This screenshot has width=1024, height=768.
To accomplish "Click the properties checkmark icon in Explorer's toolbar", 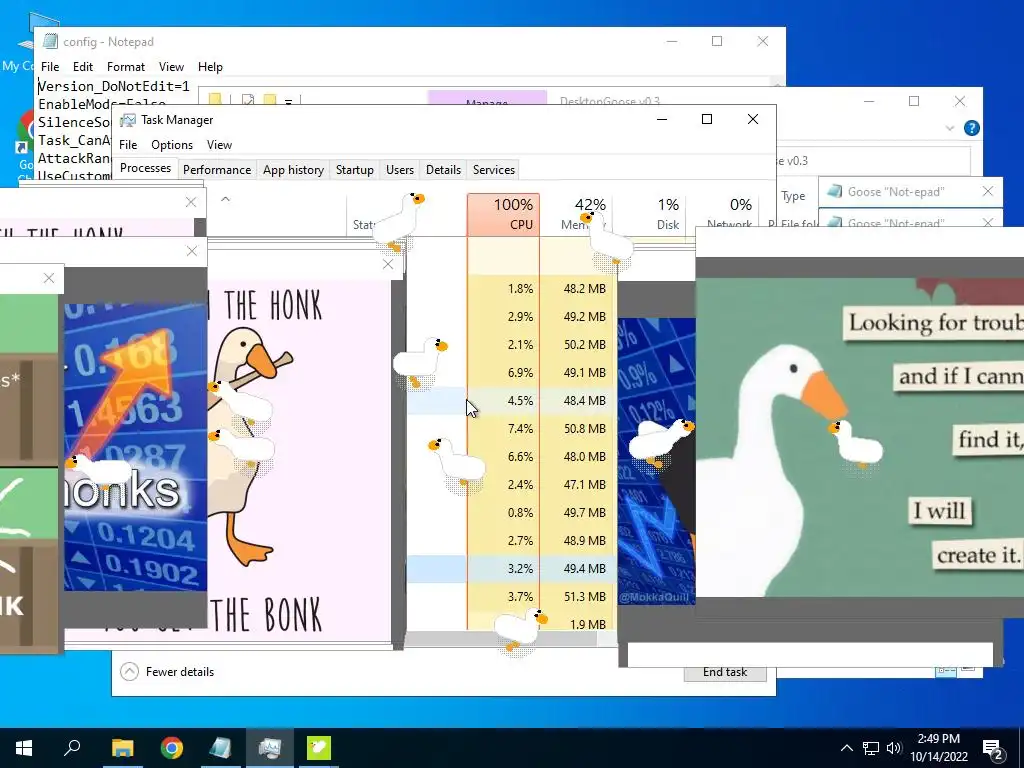I will [248, 99].
